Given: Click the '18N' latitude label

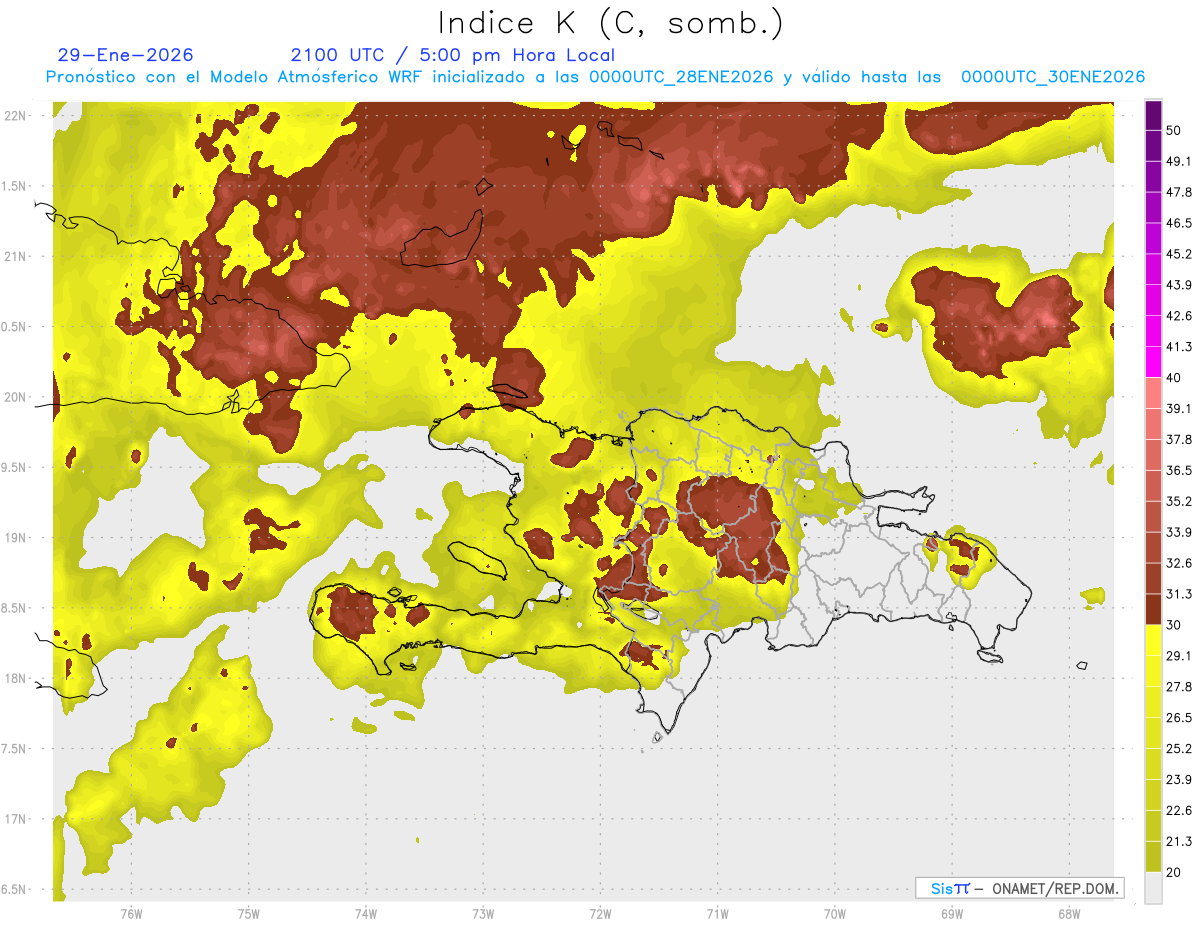Looking at the screenshot, I should [x=17, y=679].
